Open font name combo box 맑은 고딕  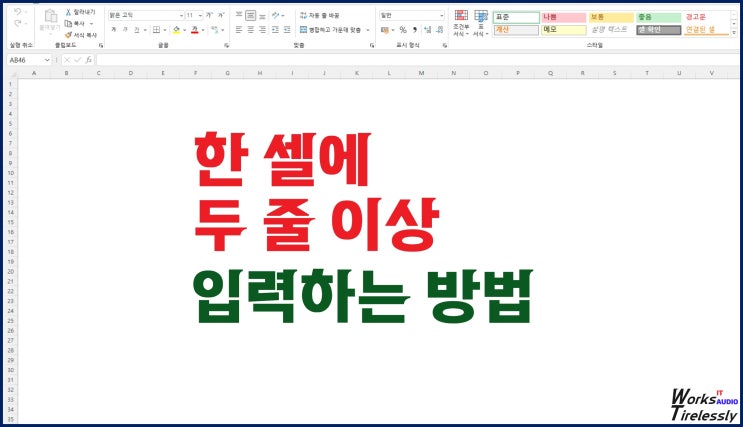[x=146, y=15]
